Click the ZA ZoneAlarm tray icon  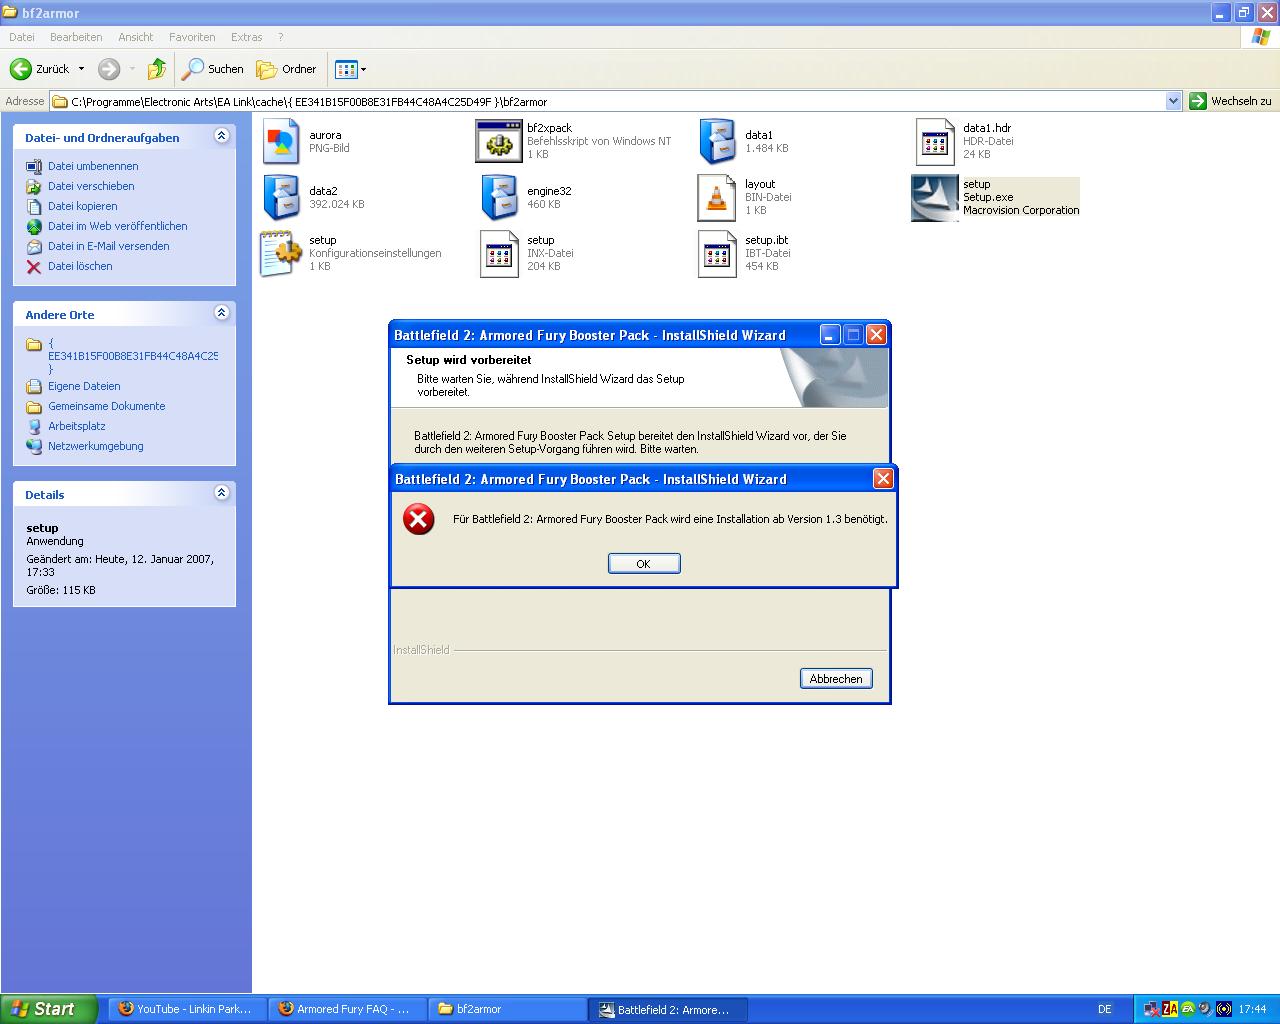pyautogui.click(x=1169, y=1009)
